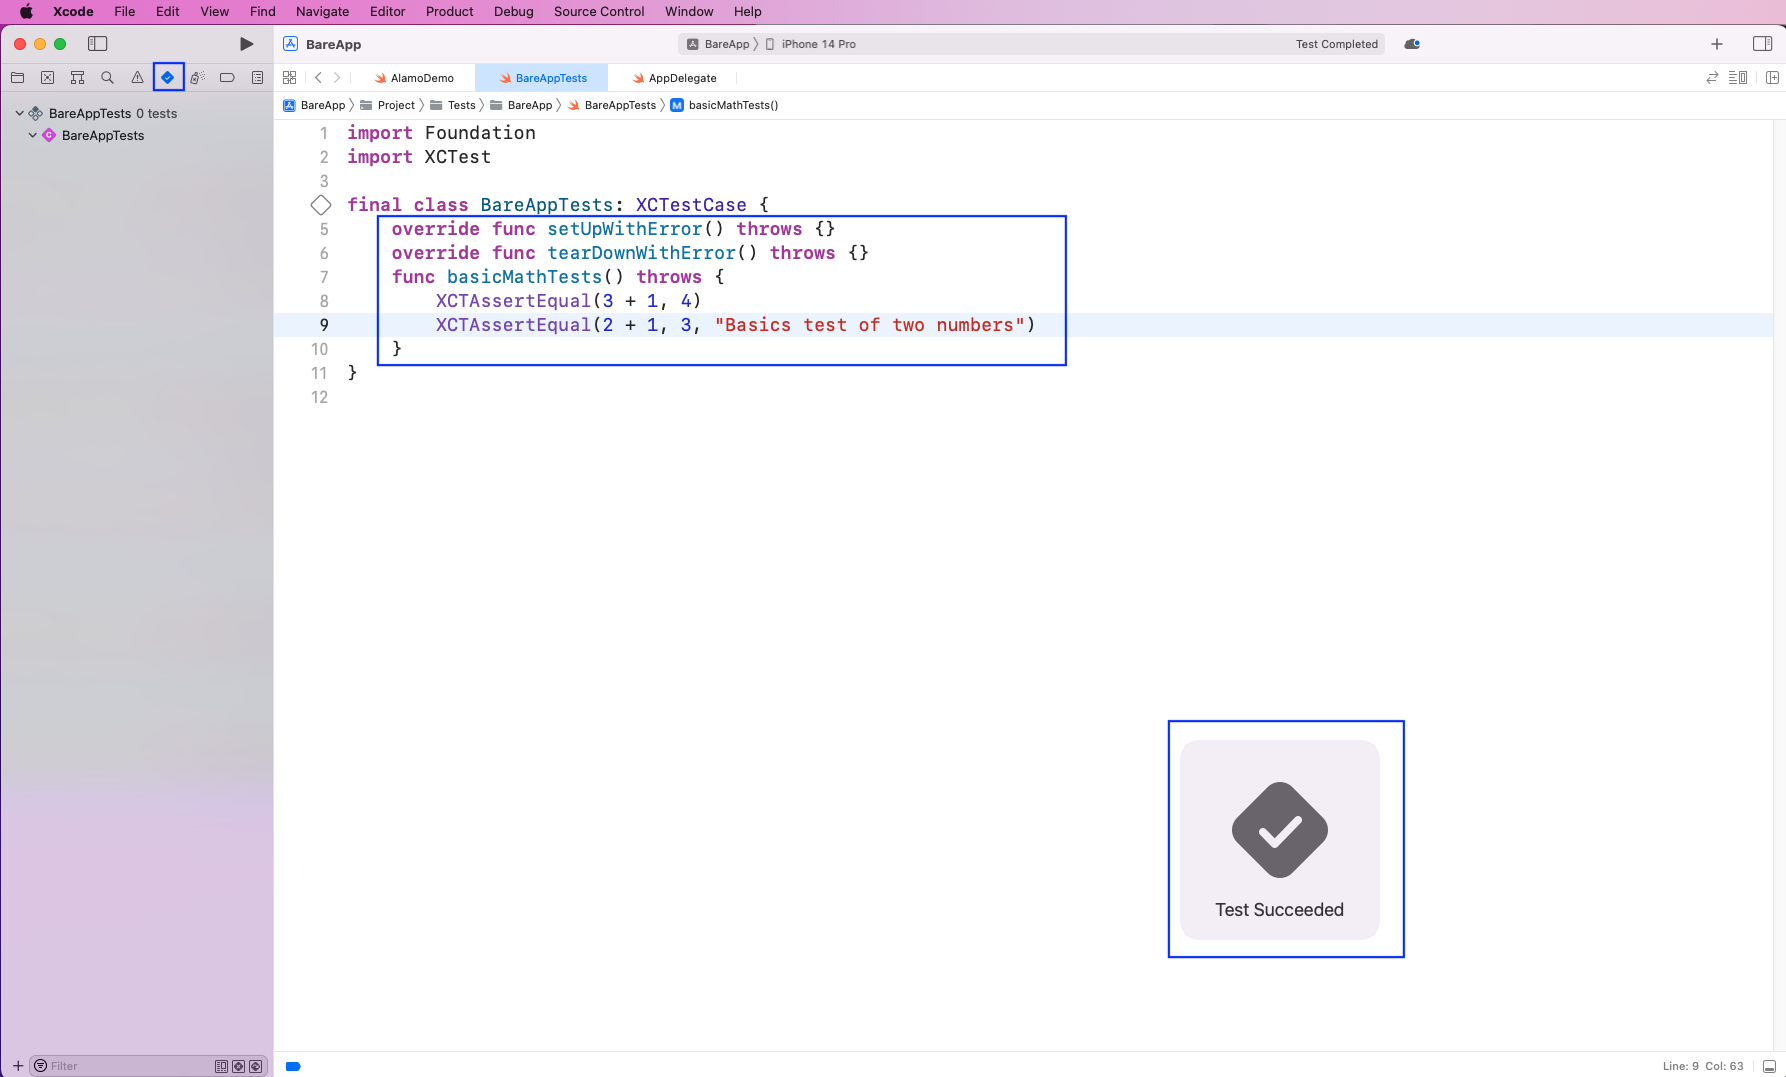
Task: Add an editor on the right
Action: pos(1772,78)
